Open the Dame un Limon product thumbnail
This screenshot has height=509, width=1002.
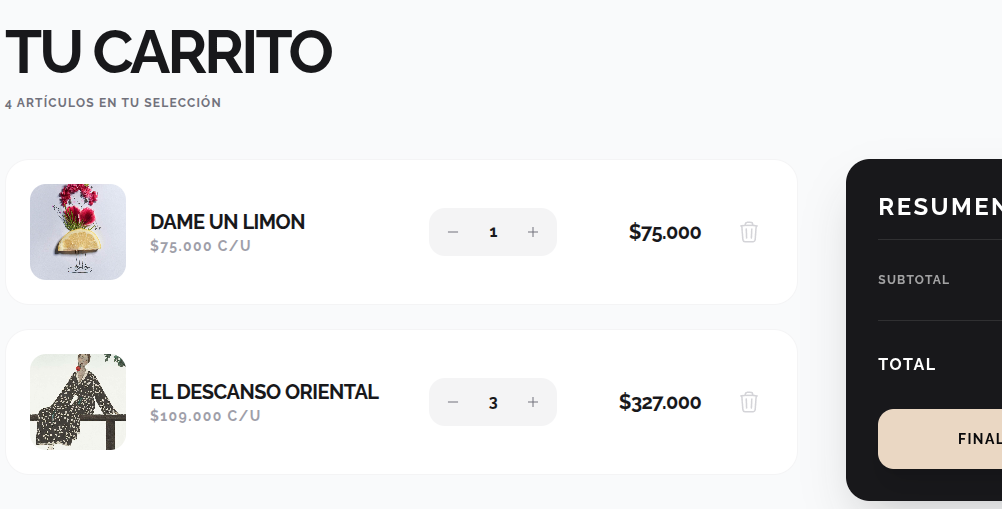point(78,232)
